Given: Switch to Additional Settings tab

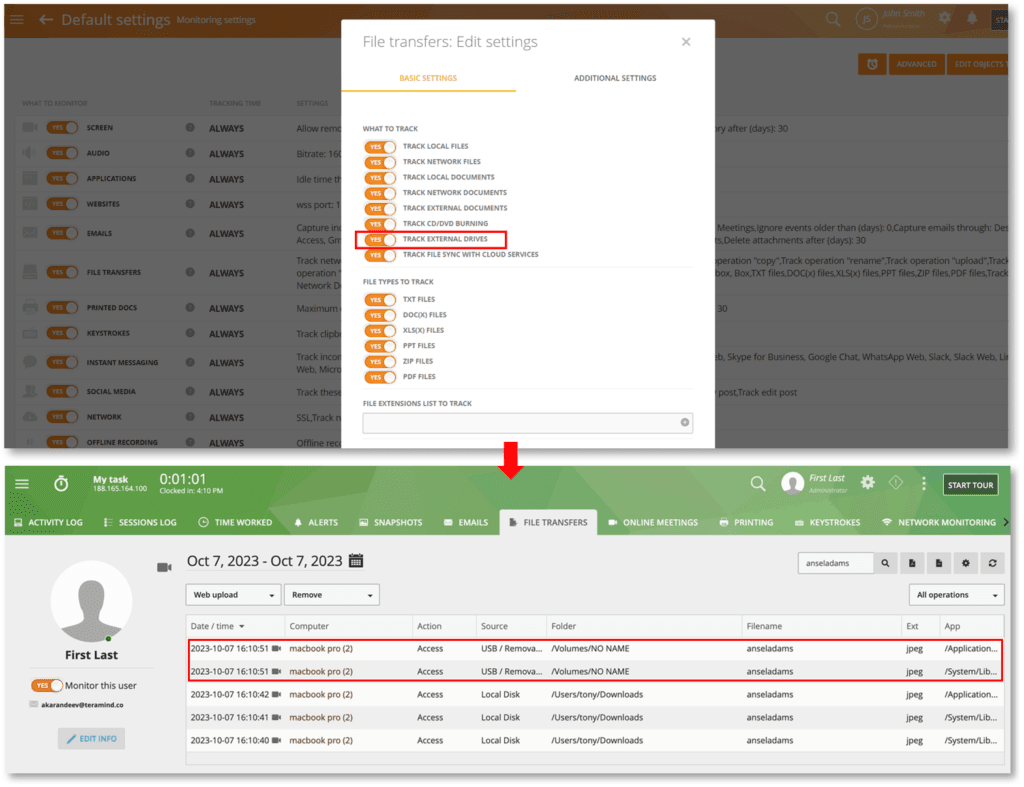Looking at the screenshot, I should (x=615, y=78).
